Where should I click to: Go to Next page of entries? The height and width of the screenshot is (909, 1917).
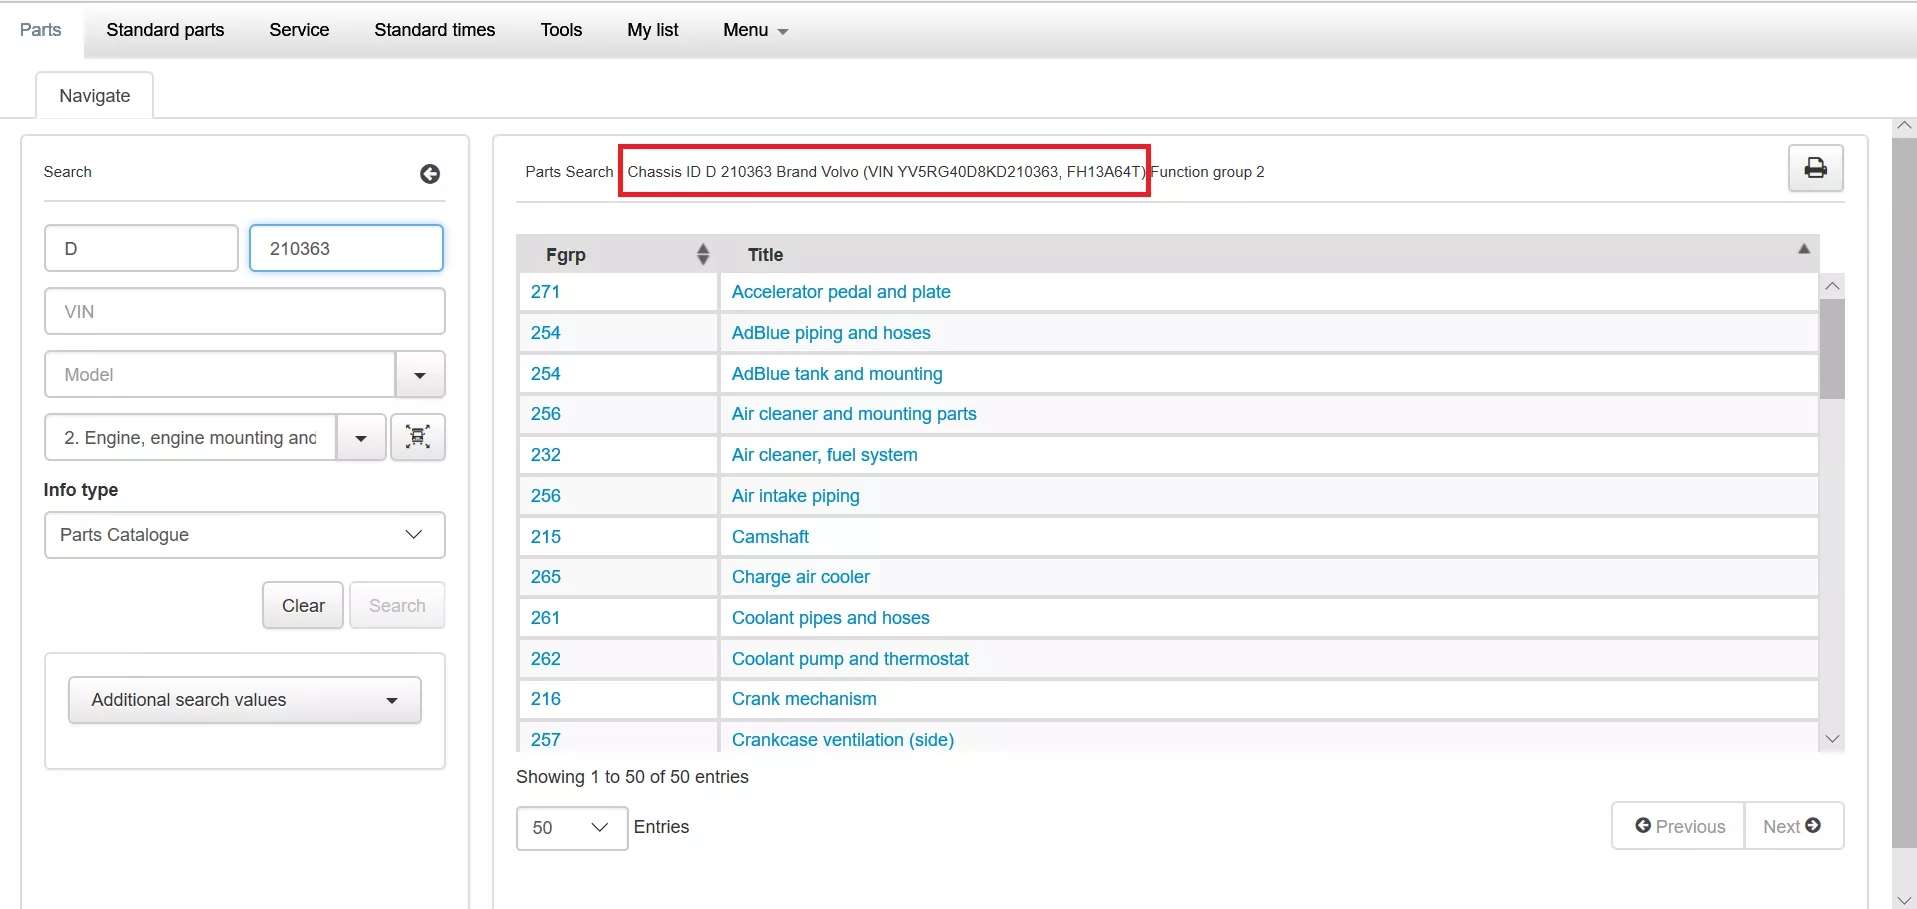click(1793, 826)
